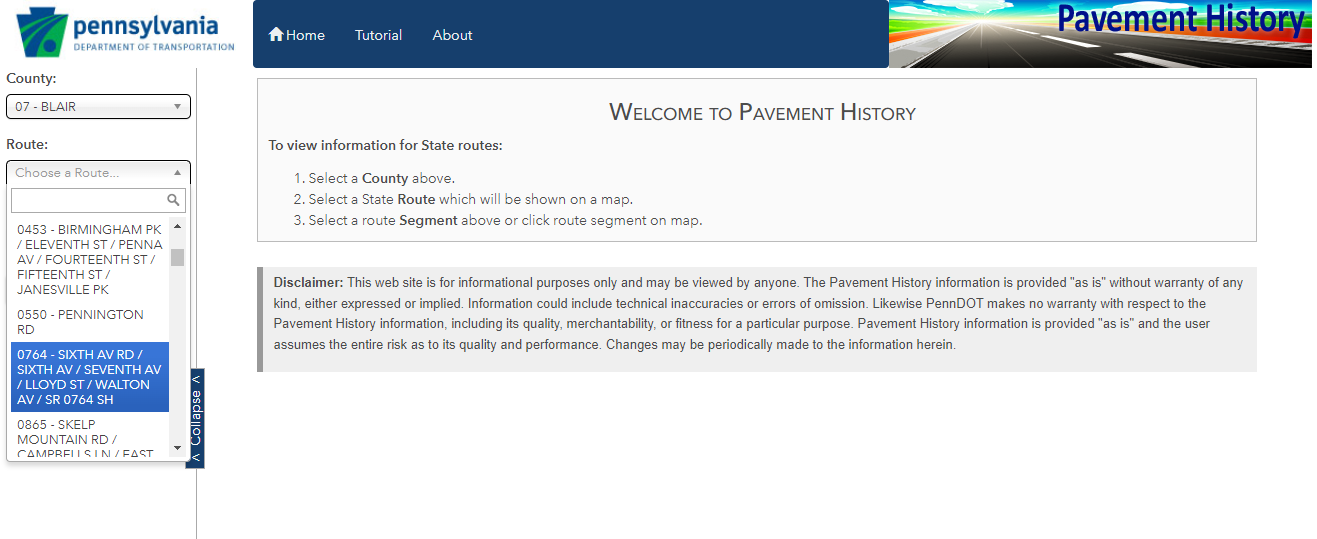Pick route 0865 - Skelp Mountain Rd
The width and height of the screenshot is (1317, 539).
tap(89, 439)
